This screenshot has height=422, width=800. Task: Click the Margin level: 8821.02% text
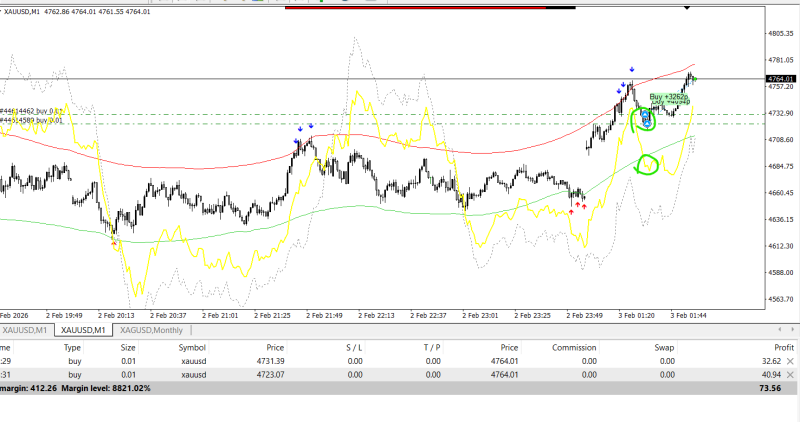106,388
